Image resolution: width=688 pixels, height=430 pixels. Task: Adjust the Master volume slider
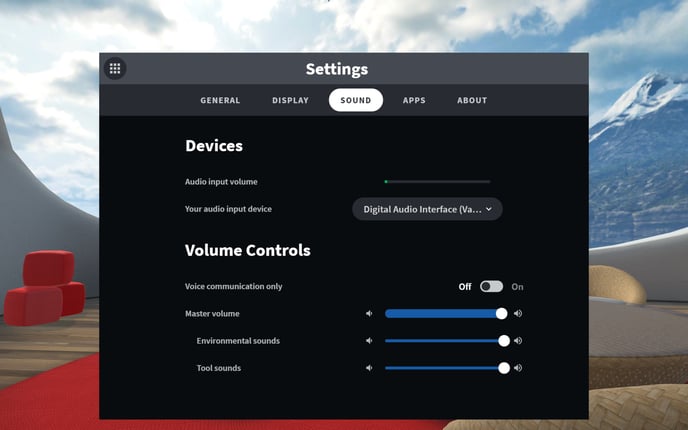pyautogui.click(x=446, y=314)
